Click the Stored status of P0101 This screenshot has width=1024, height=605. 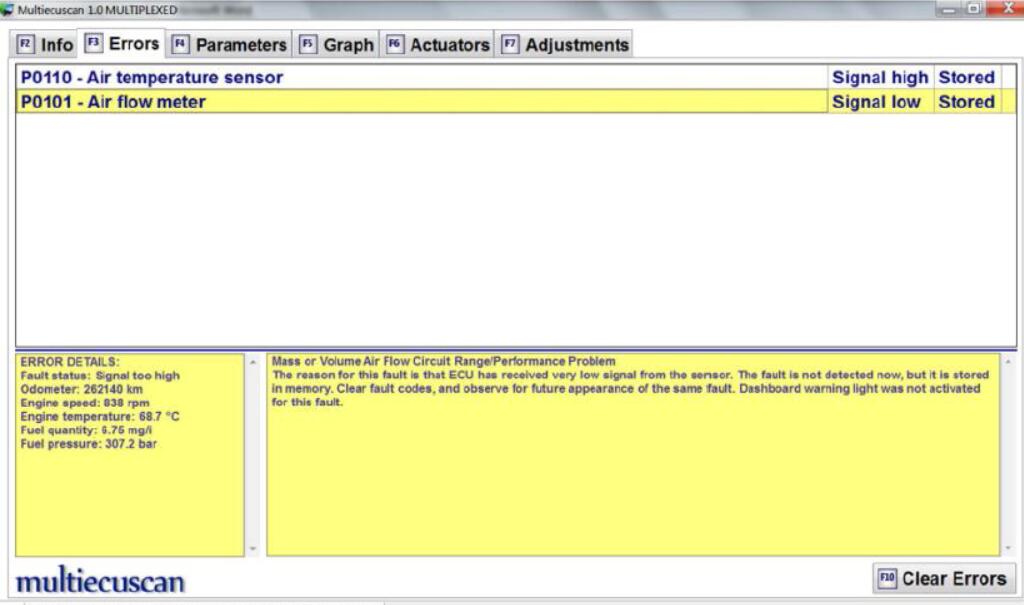967,102
